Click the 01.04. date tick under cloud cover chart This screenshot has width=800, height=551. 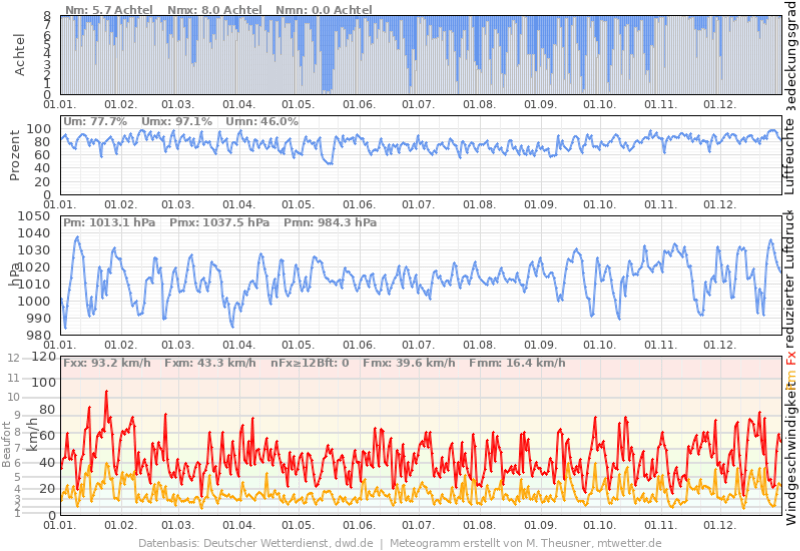(x=238, y=104)
